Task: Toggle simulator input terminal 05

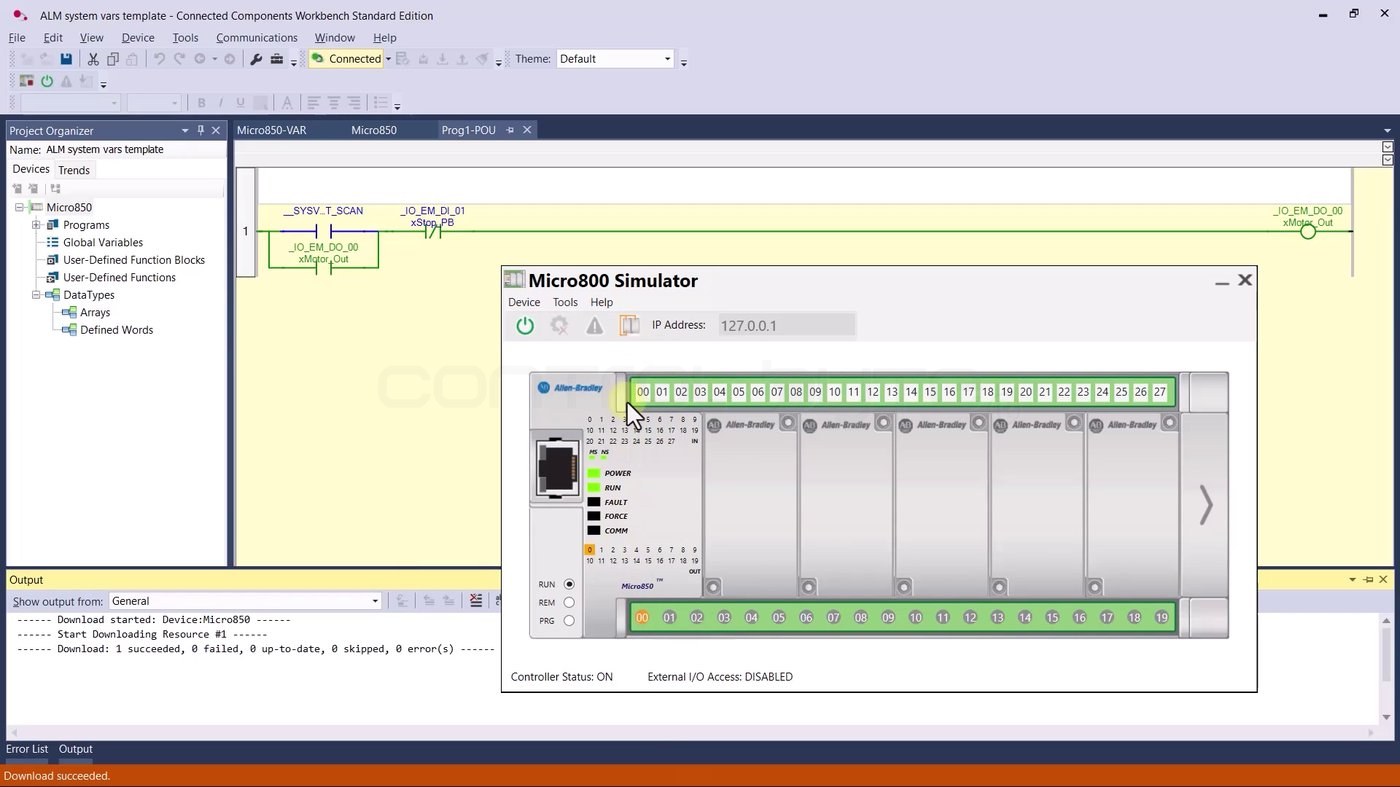Action: pyautogui.click(x=739, y=392)
